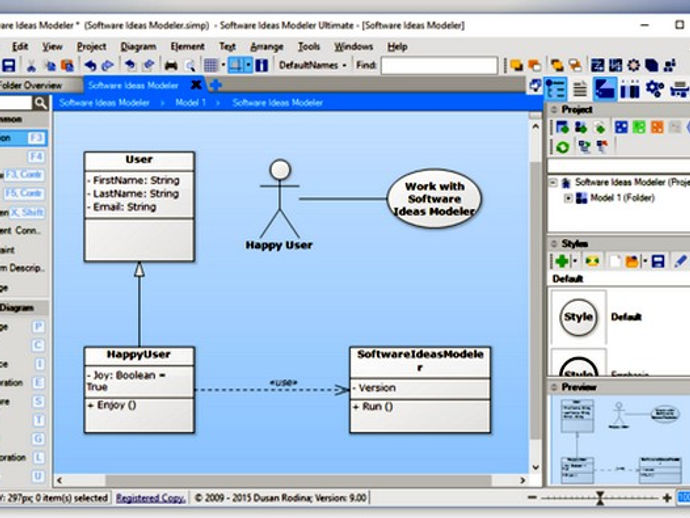This screenshot has height=518, width=690.
Task: Toggle the highlighted snap/alignment toolbar button
Action: pos(236,66)
